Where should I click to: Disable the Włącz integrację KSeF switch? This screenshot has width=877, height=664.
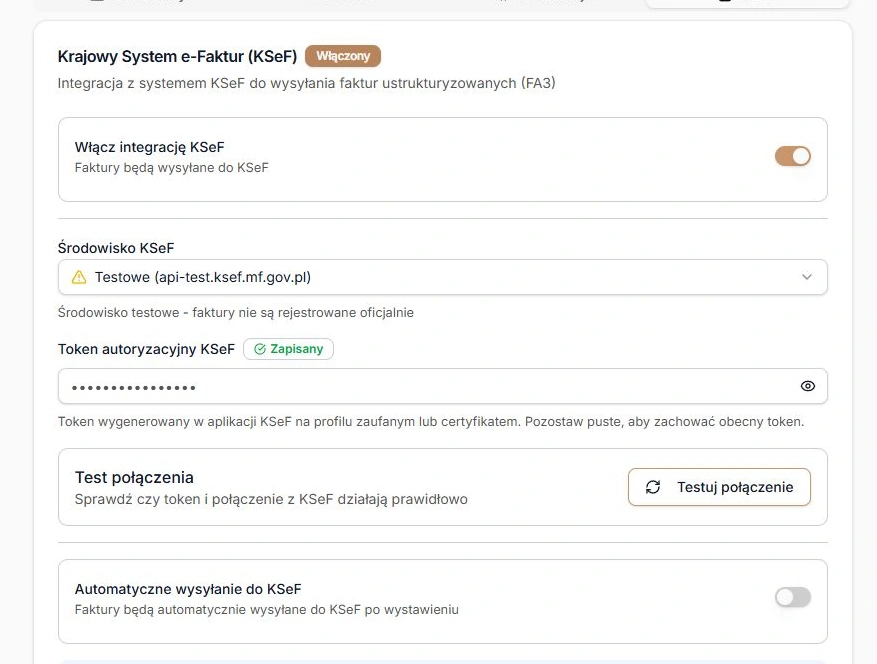[793, 156]
